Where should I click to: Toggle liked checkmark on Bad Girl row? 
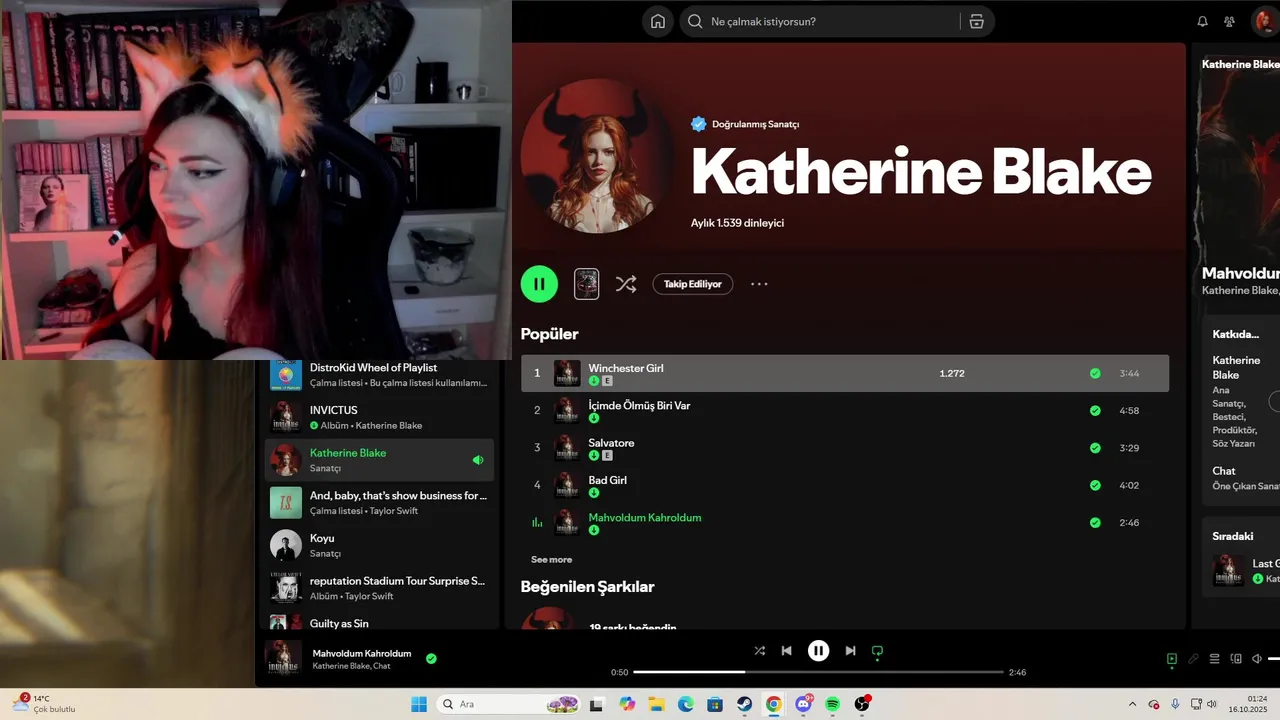click(1095, 485)
